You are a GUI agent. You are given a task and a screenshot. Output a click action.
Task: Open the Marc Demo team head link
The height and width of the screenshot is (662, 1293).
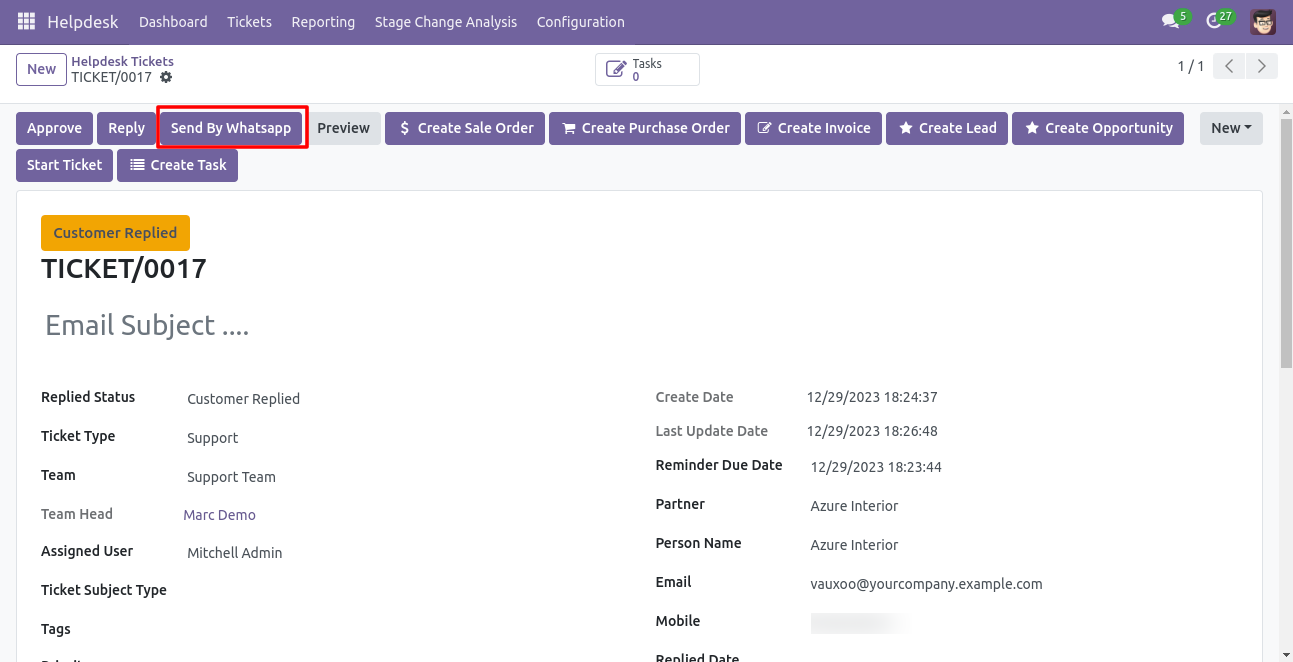pos(219,515)
